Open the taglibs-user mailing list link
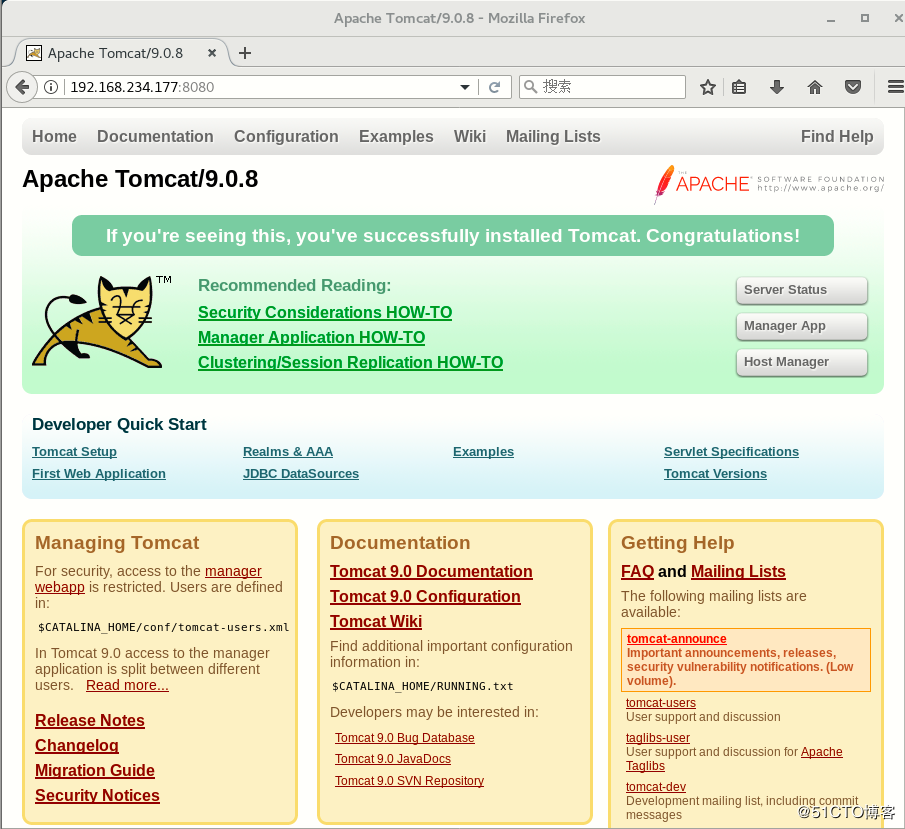This screenshot has height=829, width=905. (x=658, y=738)
